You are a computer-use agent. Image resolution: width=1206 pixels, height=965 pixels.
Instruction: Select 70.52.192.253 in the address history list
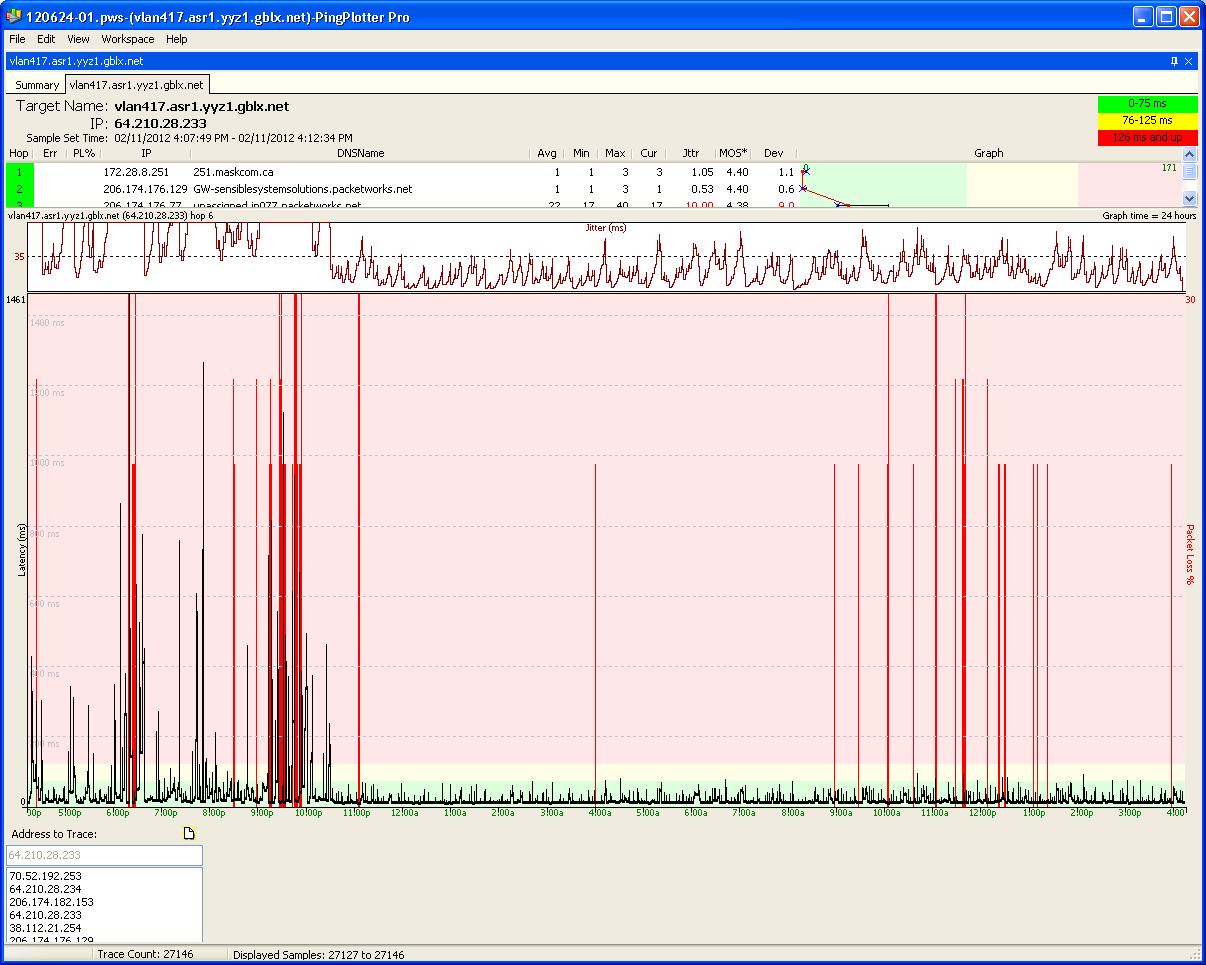coord(44,876)
